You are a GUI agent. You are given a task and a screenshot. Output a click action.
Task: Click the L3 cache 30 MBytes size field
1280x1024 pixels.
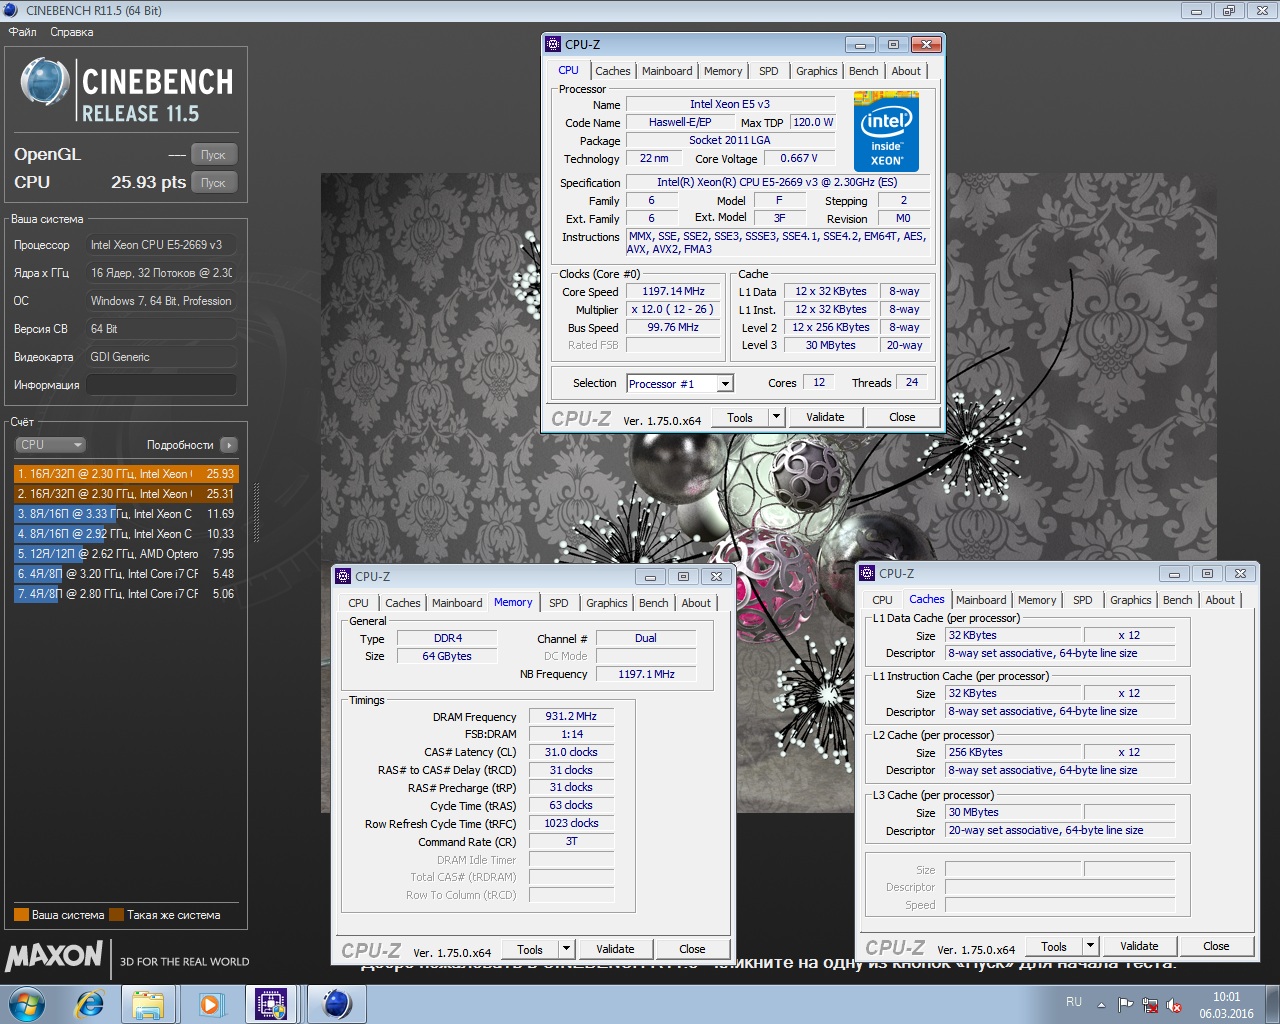point(1014,813)
